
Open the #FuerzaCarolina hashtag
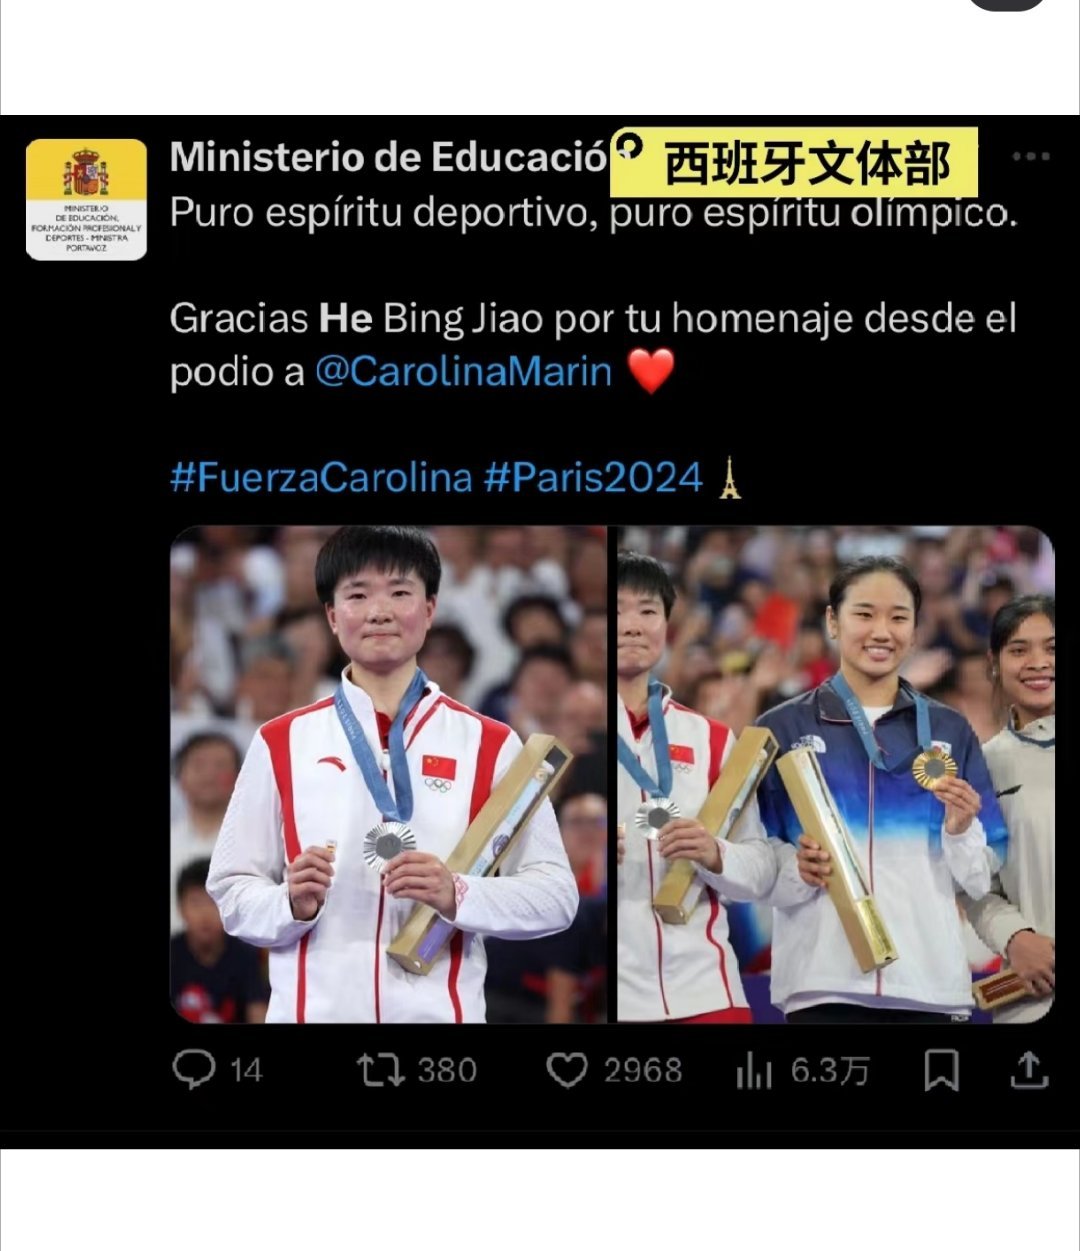(321, 478)
